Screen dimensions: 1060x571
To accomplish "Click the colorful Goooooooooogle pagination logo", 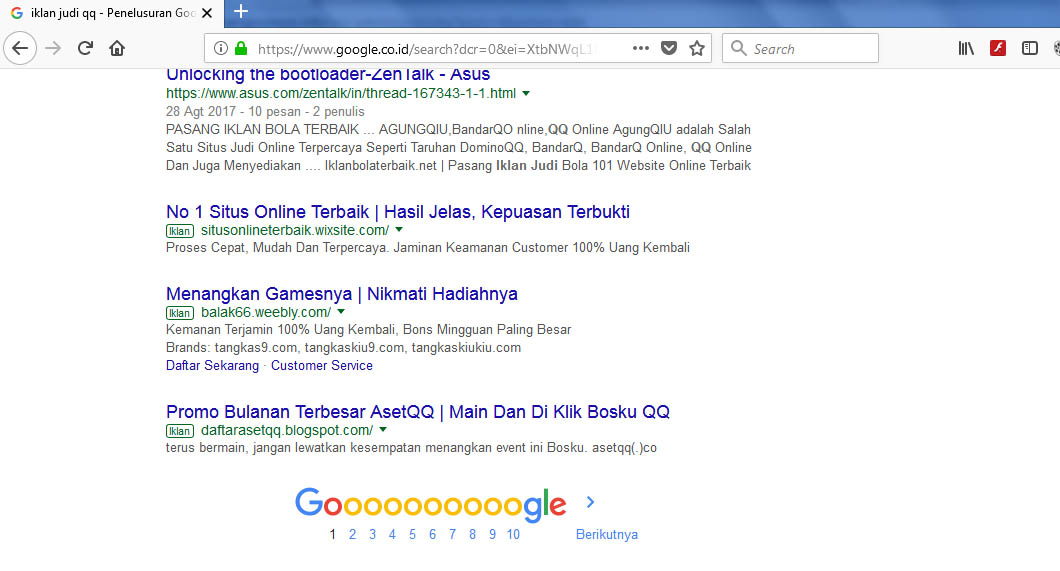I will coord(431,504).
